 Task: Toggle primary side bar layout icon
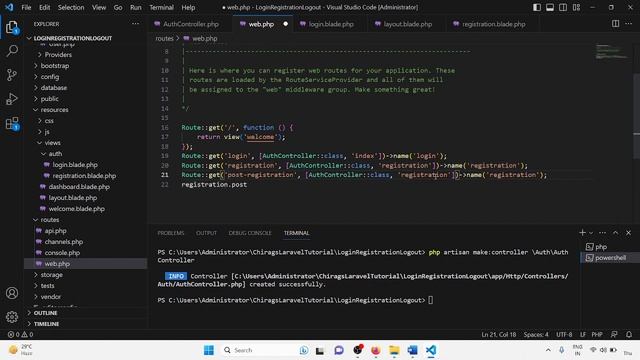click(537, 7)
